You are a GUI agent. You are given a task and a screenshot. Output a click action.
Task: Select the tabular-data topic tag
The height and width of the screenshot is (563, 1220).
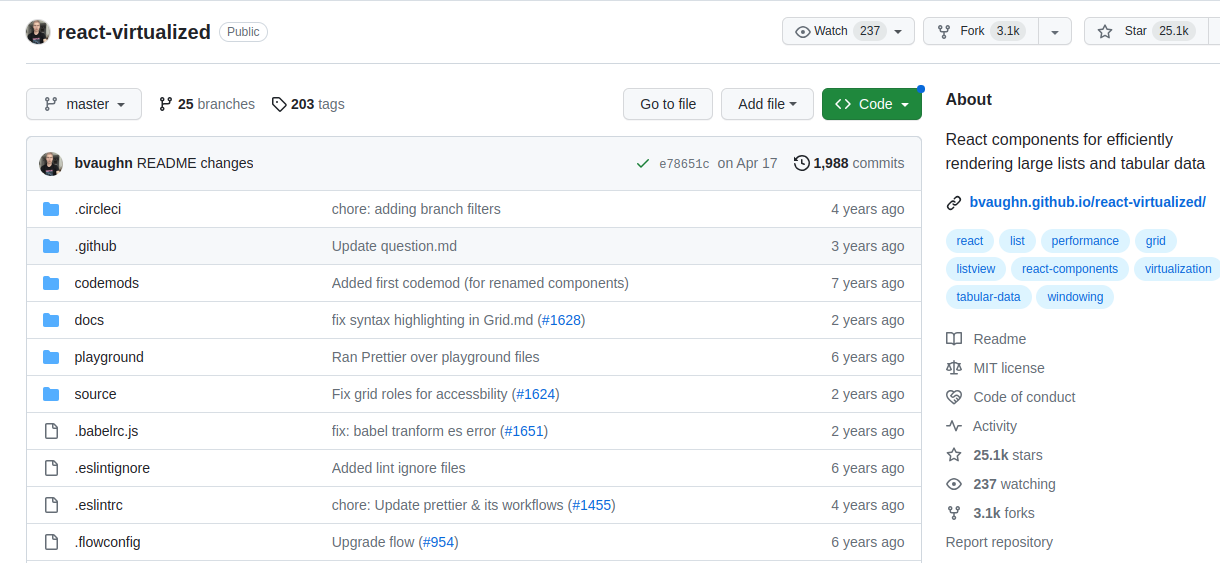988,297
